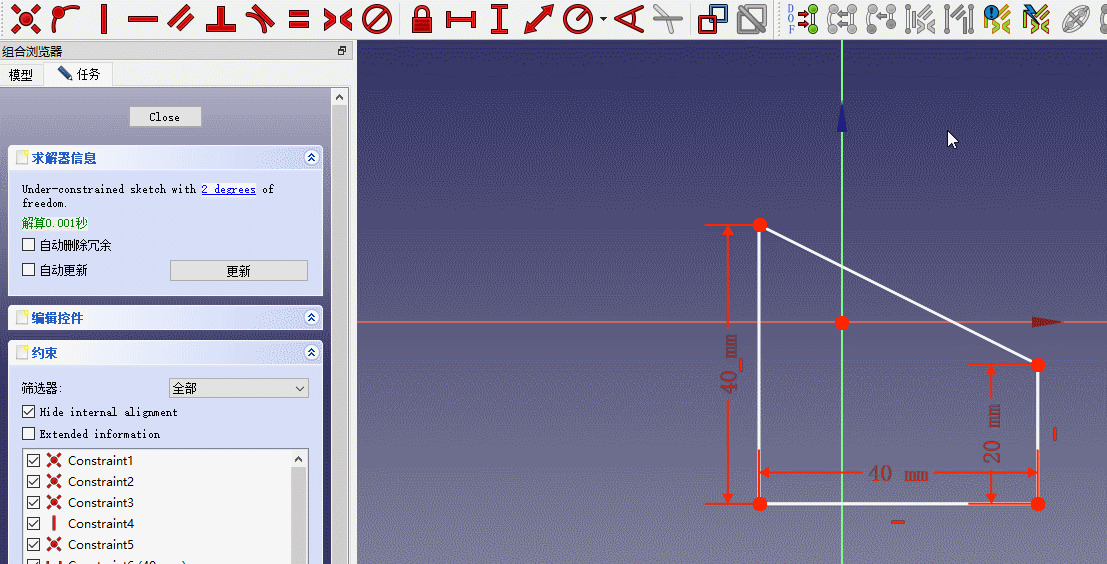Select the top-left sketch vertex

(x=760, y=225)
